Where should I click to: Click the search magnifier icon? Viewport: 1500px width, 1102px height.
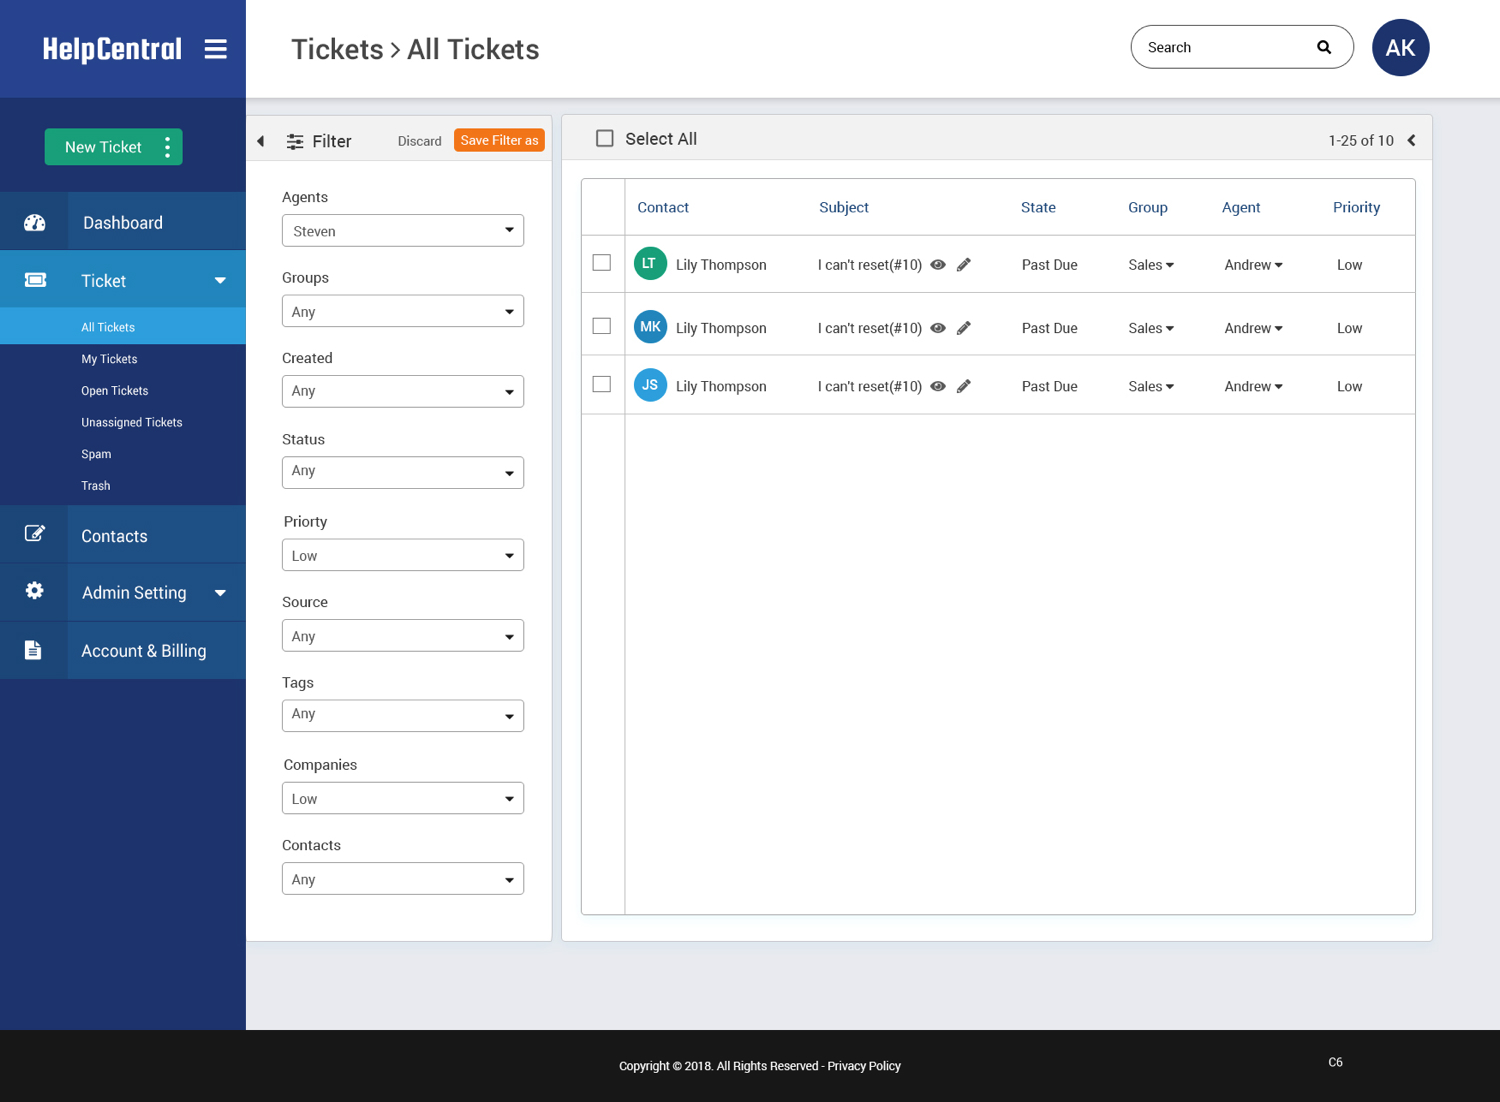[x=1324, y=47]
